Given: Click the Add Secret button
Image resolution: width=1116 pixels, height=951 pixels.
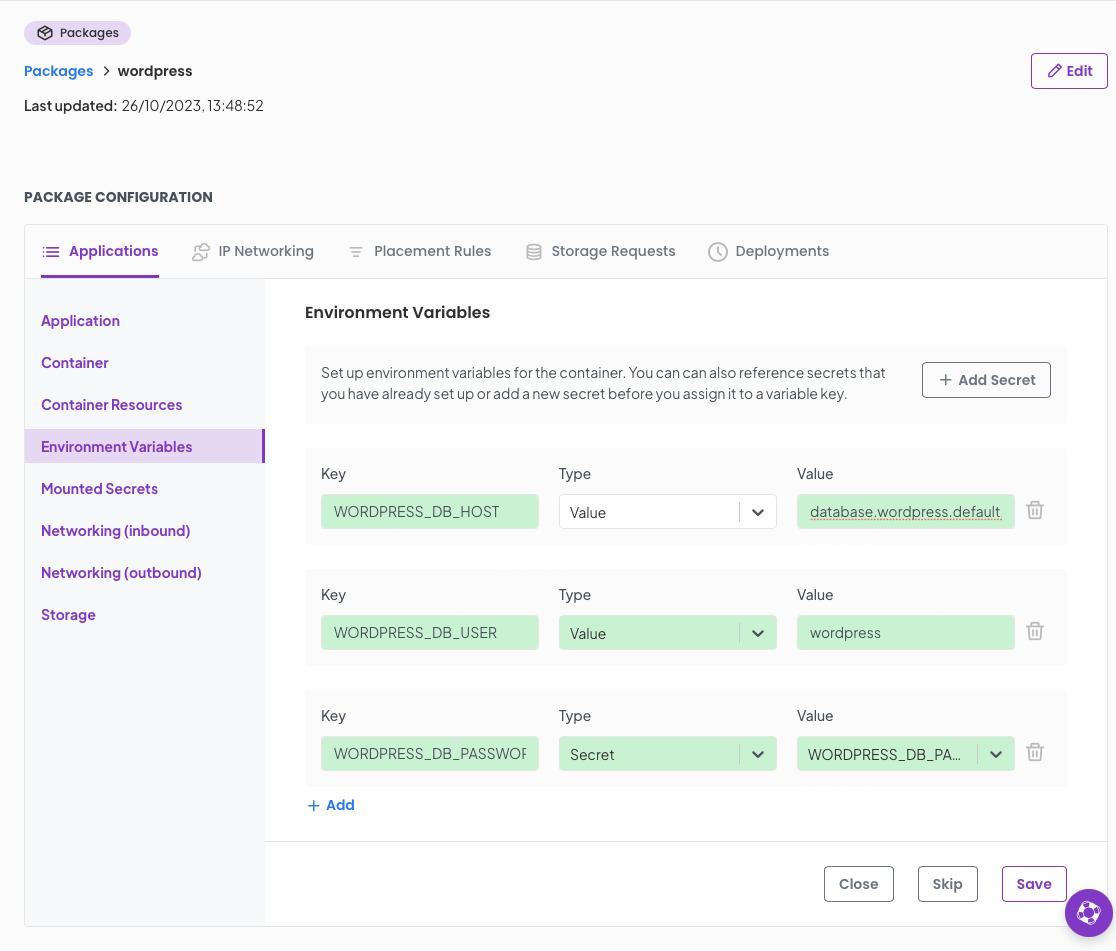Looking at the screenshot, I should 986,380.
